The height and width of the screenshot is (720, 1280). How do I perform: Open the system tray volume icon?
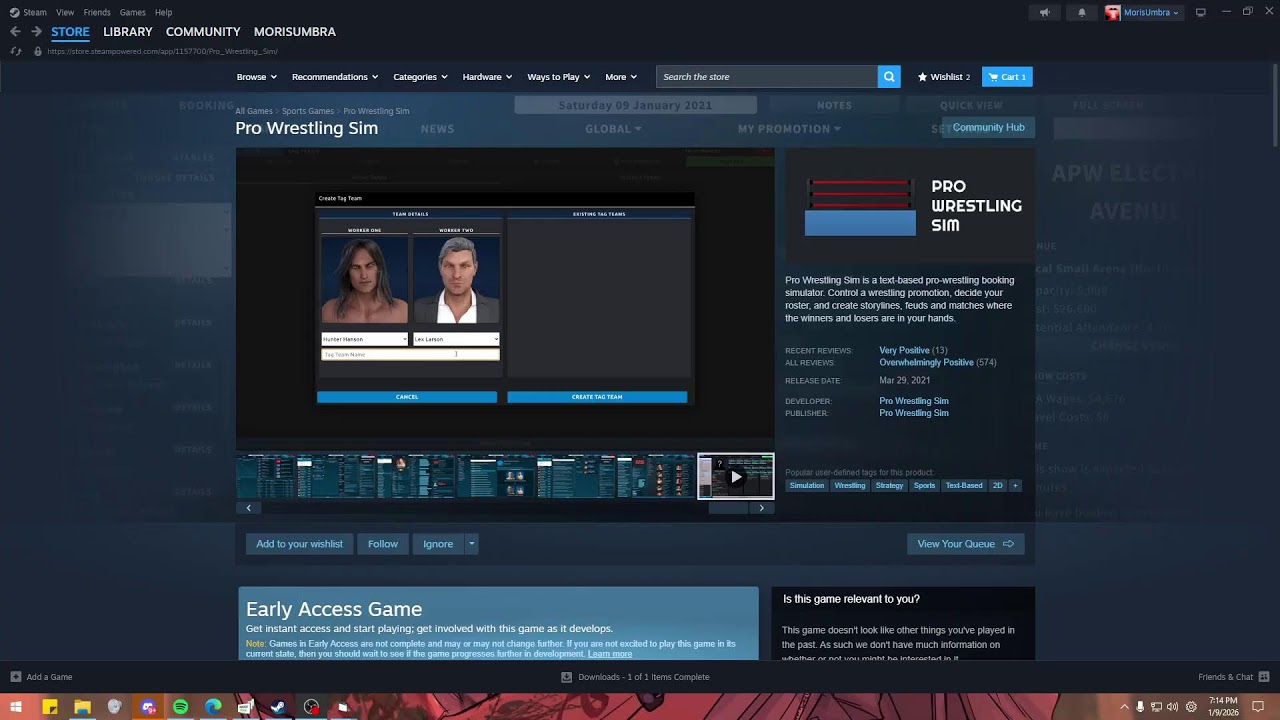1172,707
